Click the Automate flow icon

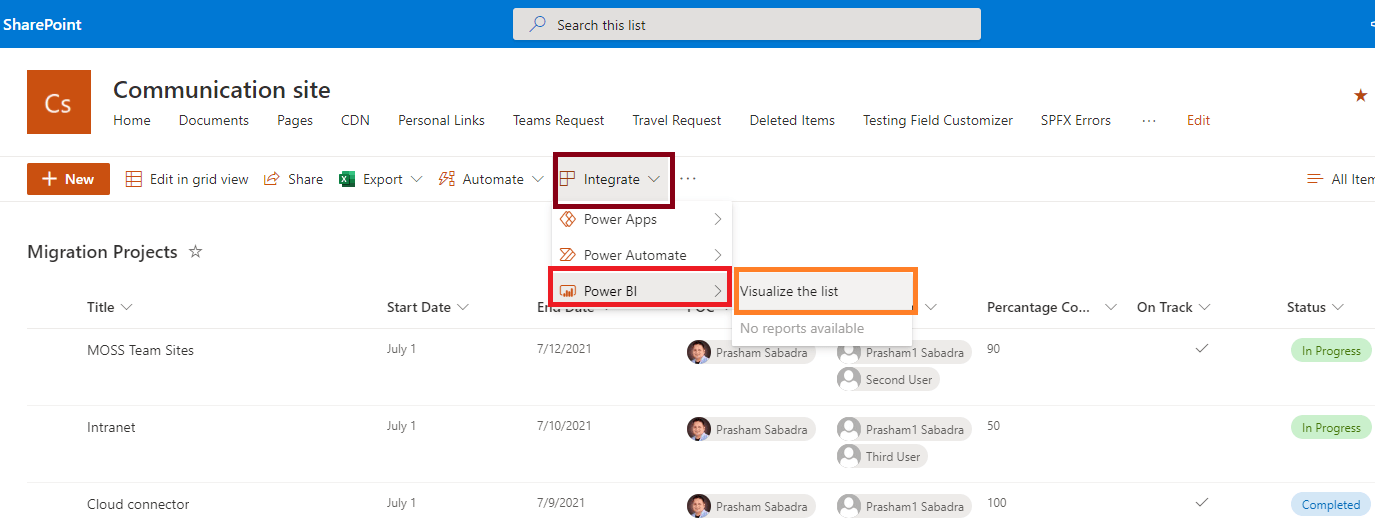(x=447, y=179)
